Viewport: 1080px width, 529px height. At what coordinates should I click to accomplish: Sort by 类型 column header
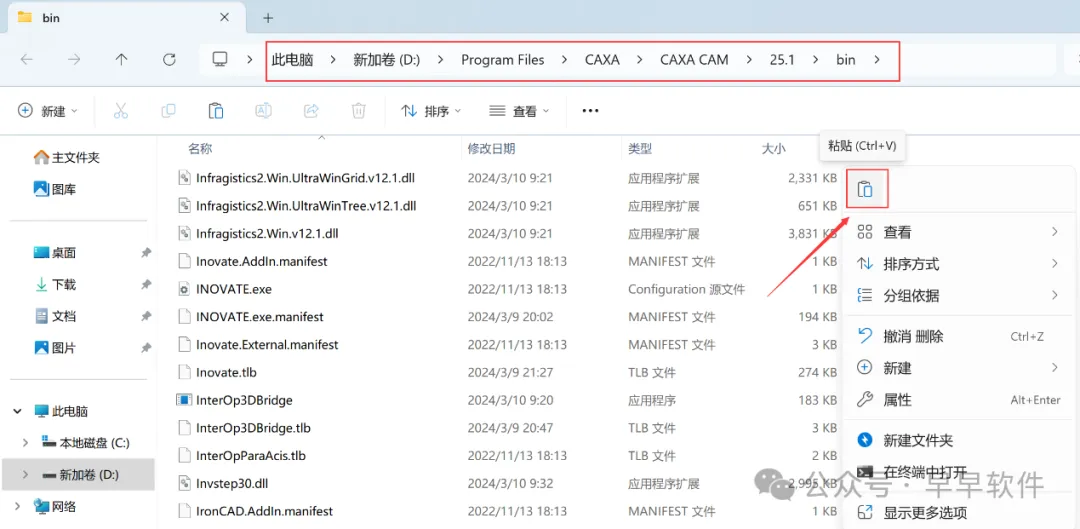640,148
